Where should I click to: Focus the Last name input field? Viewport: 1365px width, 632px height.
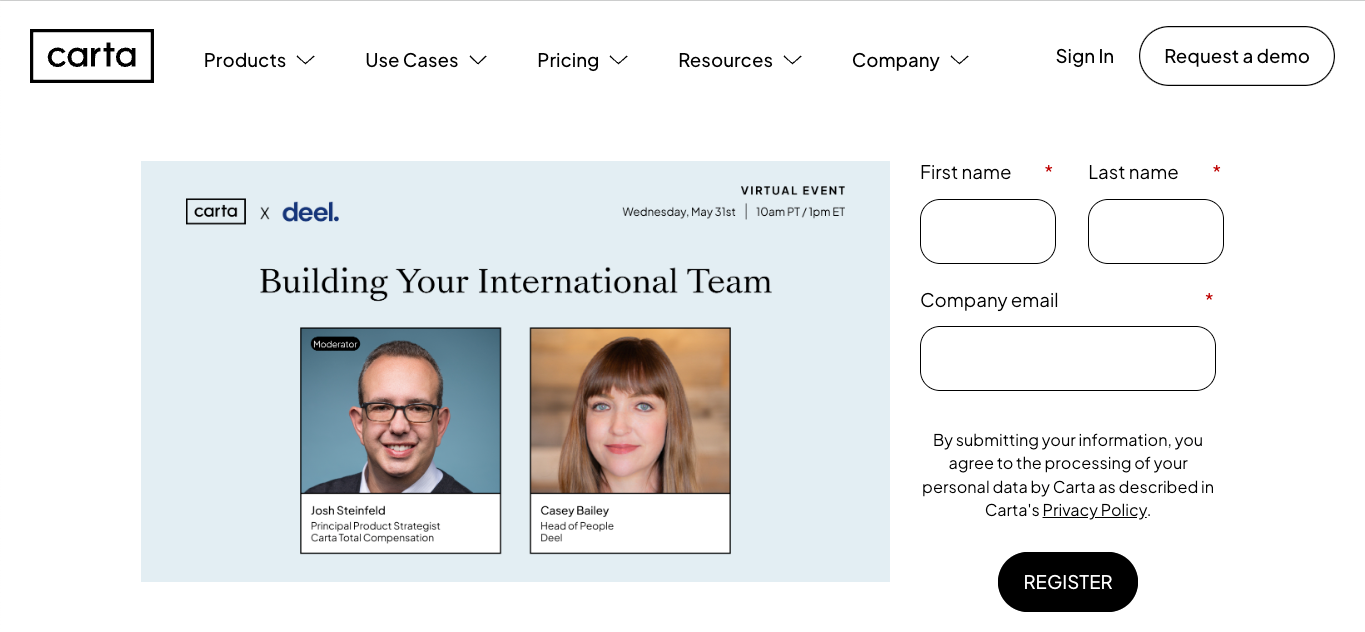click(1156, 231)
